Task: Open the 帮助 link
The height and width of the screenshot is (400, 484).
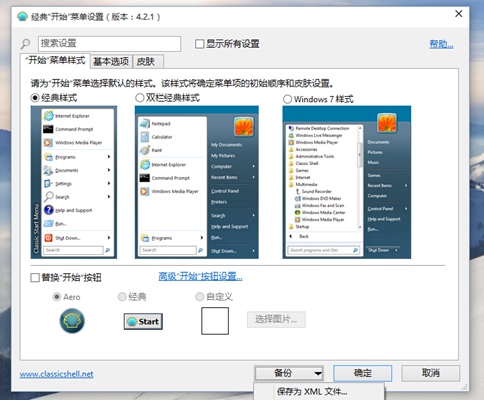Action: click(x=441, y=44)
